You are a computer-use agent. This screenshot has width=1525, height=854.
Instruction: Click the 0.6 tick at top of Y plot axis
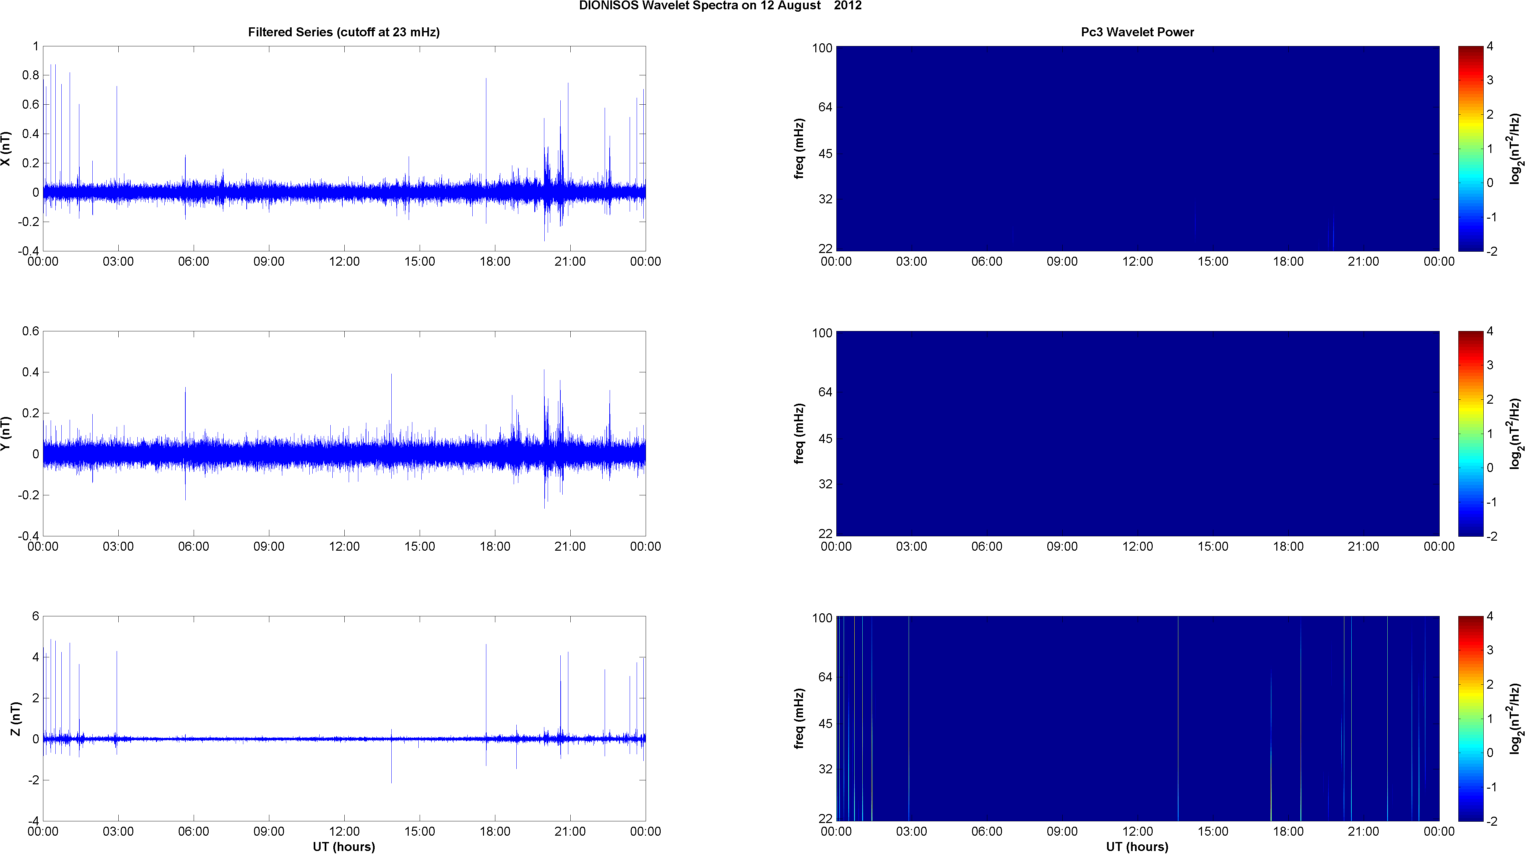29,332
